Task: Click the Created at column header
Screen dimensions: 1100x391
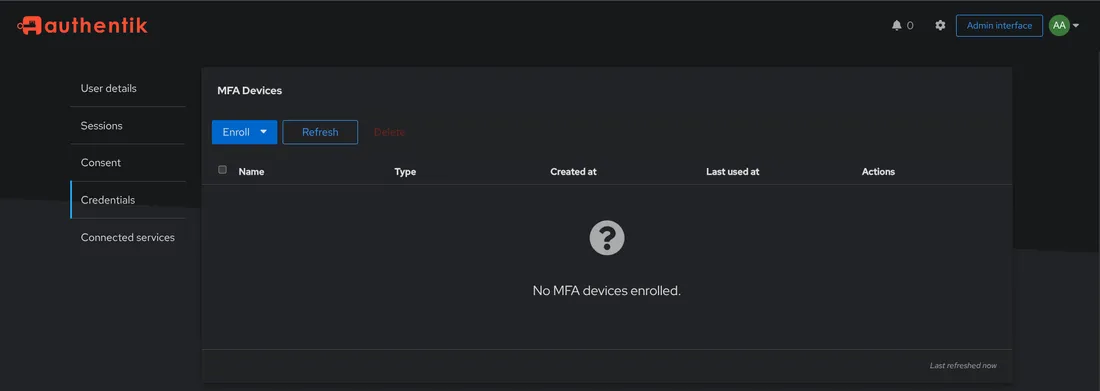Action: 573,171
